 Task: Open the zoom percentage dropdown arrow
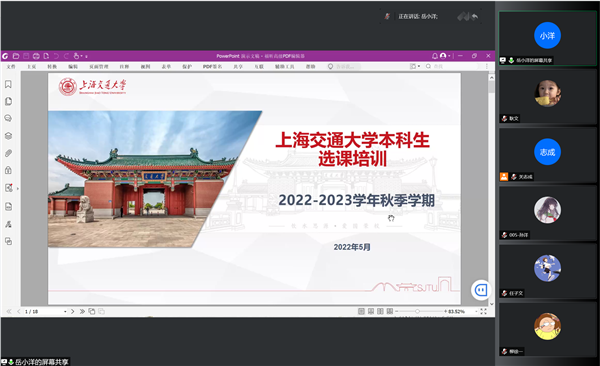476,312
